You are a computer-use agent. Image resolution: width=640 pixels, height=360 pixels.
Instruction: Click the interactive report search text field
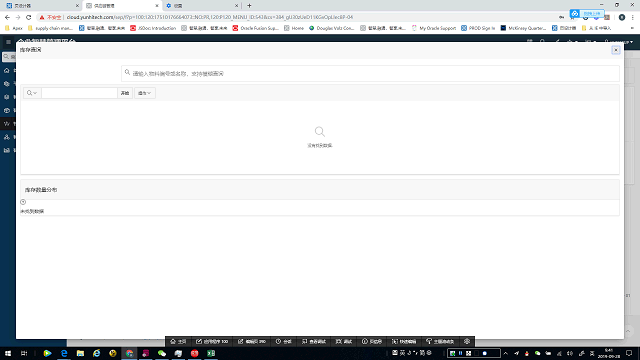tap(79, 93)
